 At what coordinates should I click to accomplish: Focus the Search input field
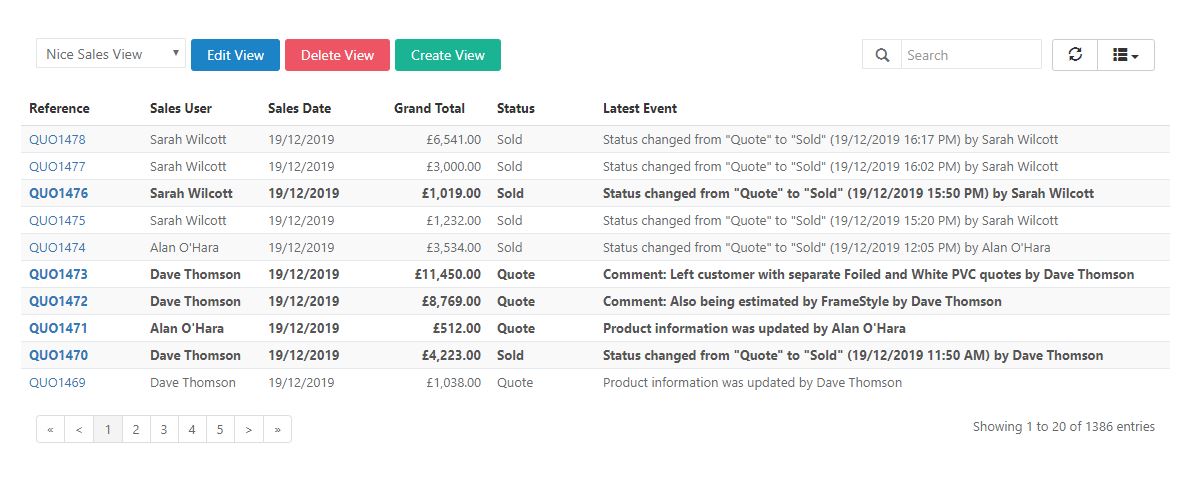[x=971, y=55]
